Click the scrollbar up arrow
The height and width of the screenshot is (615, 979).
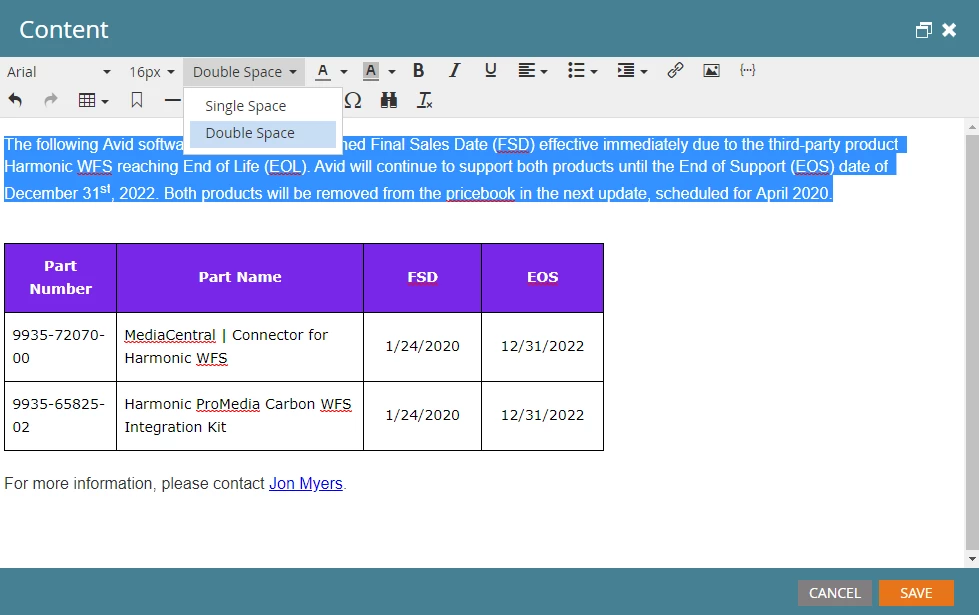coord(972,127)
